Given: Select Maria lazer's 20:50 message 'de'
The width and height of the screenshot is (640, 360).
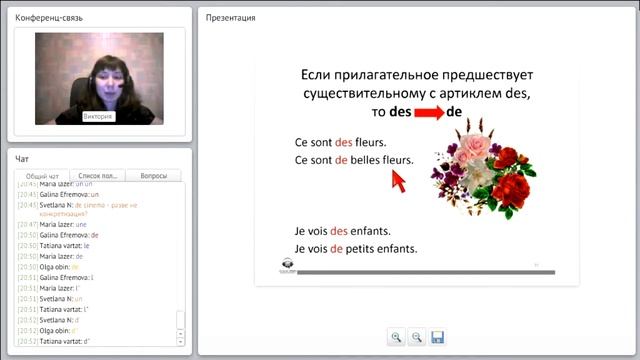Looking at the screenshot, I should (x=51, y=256).
